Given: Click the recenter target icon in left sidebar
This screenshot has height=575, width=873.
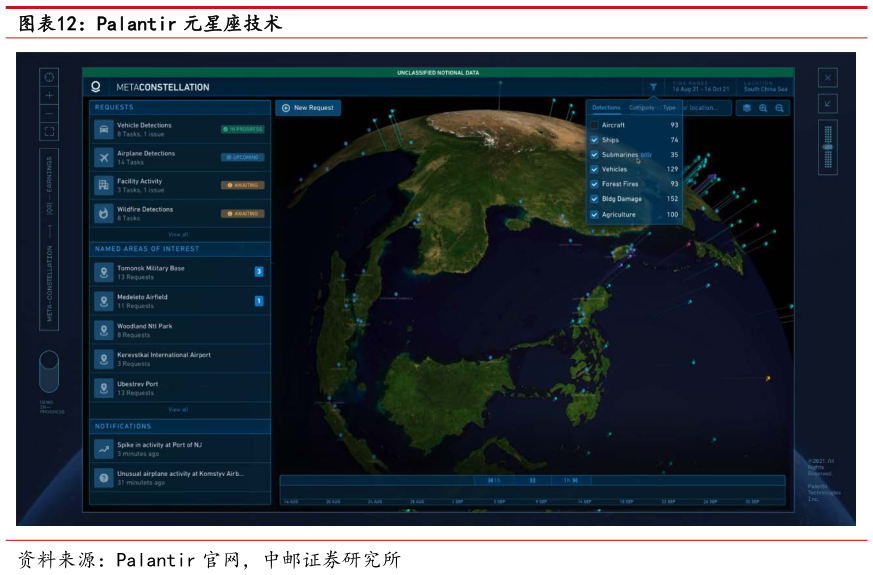Looking at the screenshot, I should (x=50, y=77).
